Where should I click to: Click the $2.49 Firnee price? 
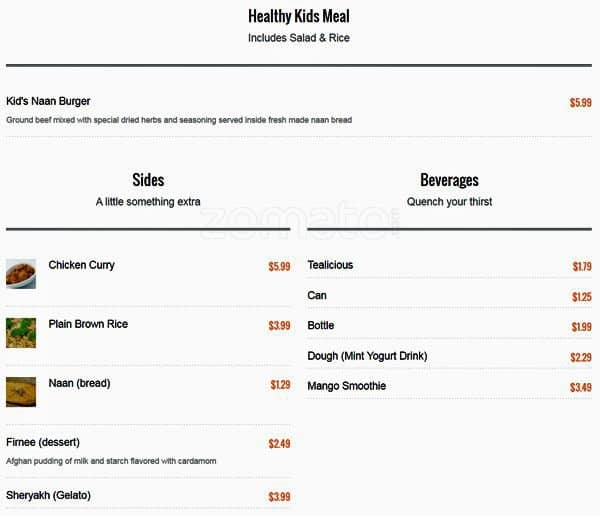[x=279, y=443]
